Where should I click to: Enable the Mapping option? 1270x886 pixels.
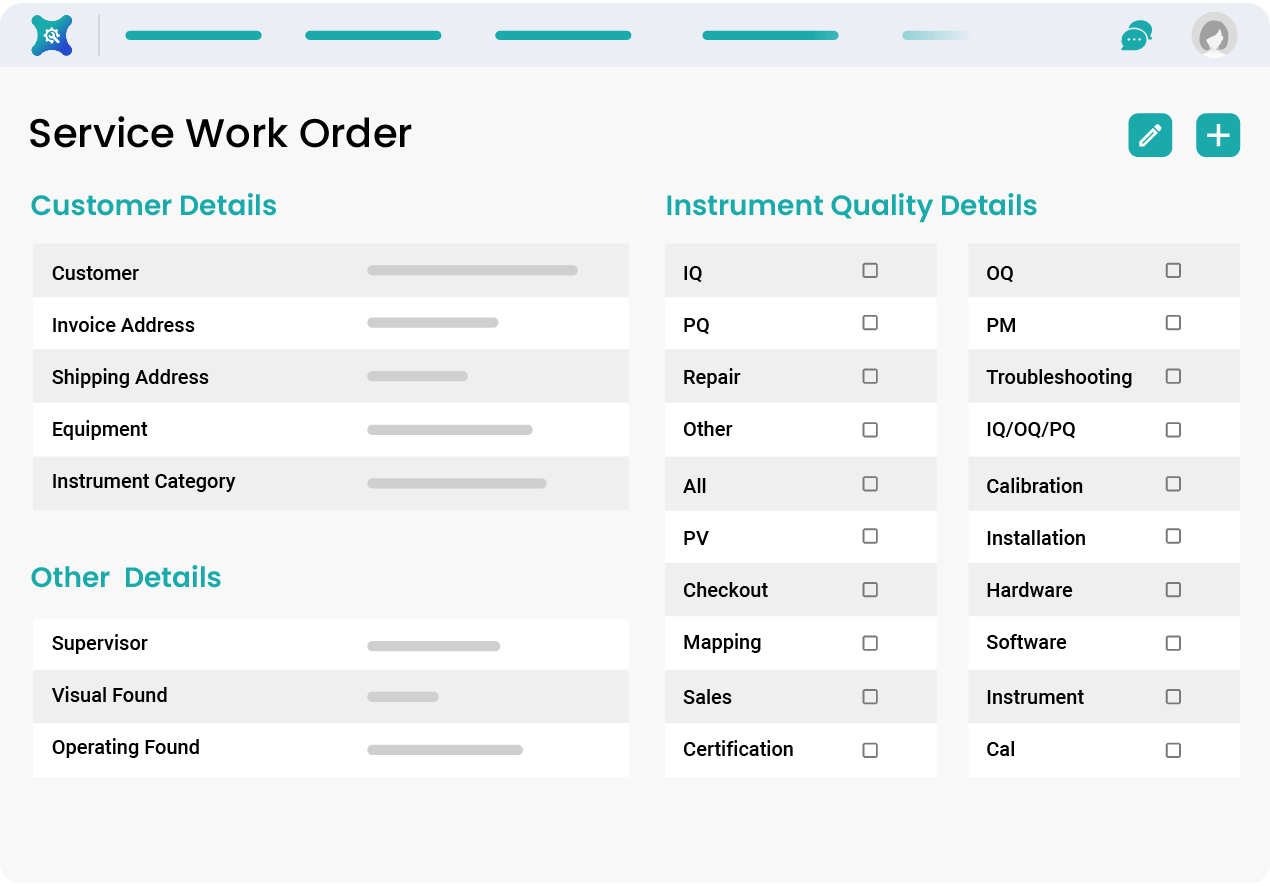pyautogui.click(x=869, y=643)
